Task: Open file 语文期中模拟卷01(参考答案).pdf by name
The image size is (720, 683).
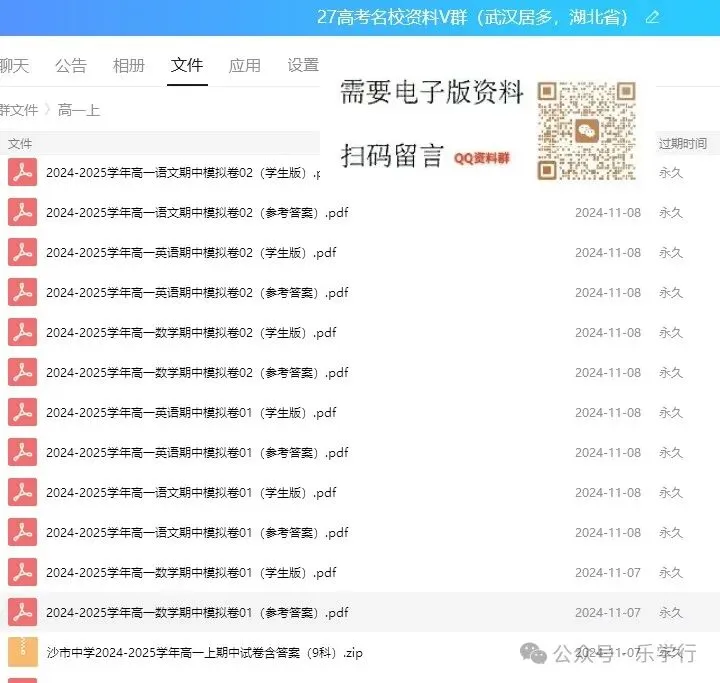Action: click(197, 532)
